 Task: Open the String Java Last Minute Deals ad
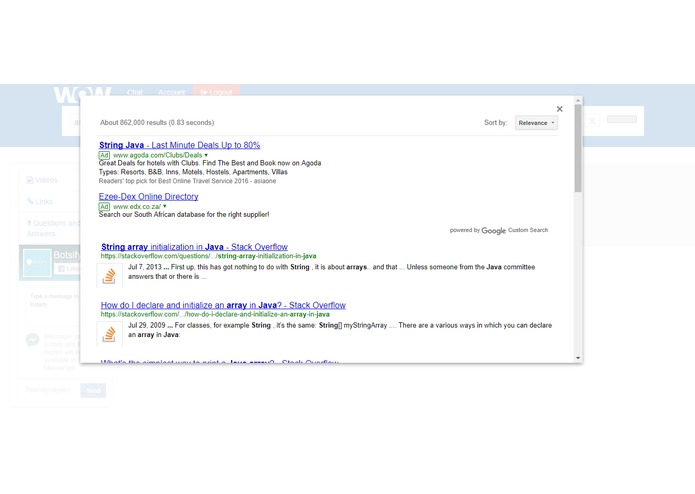click(180, 145)
